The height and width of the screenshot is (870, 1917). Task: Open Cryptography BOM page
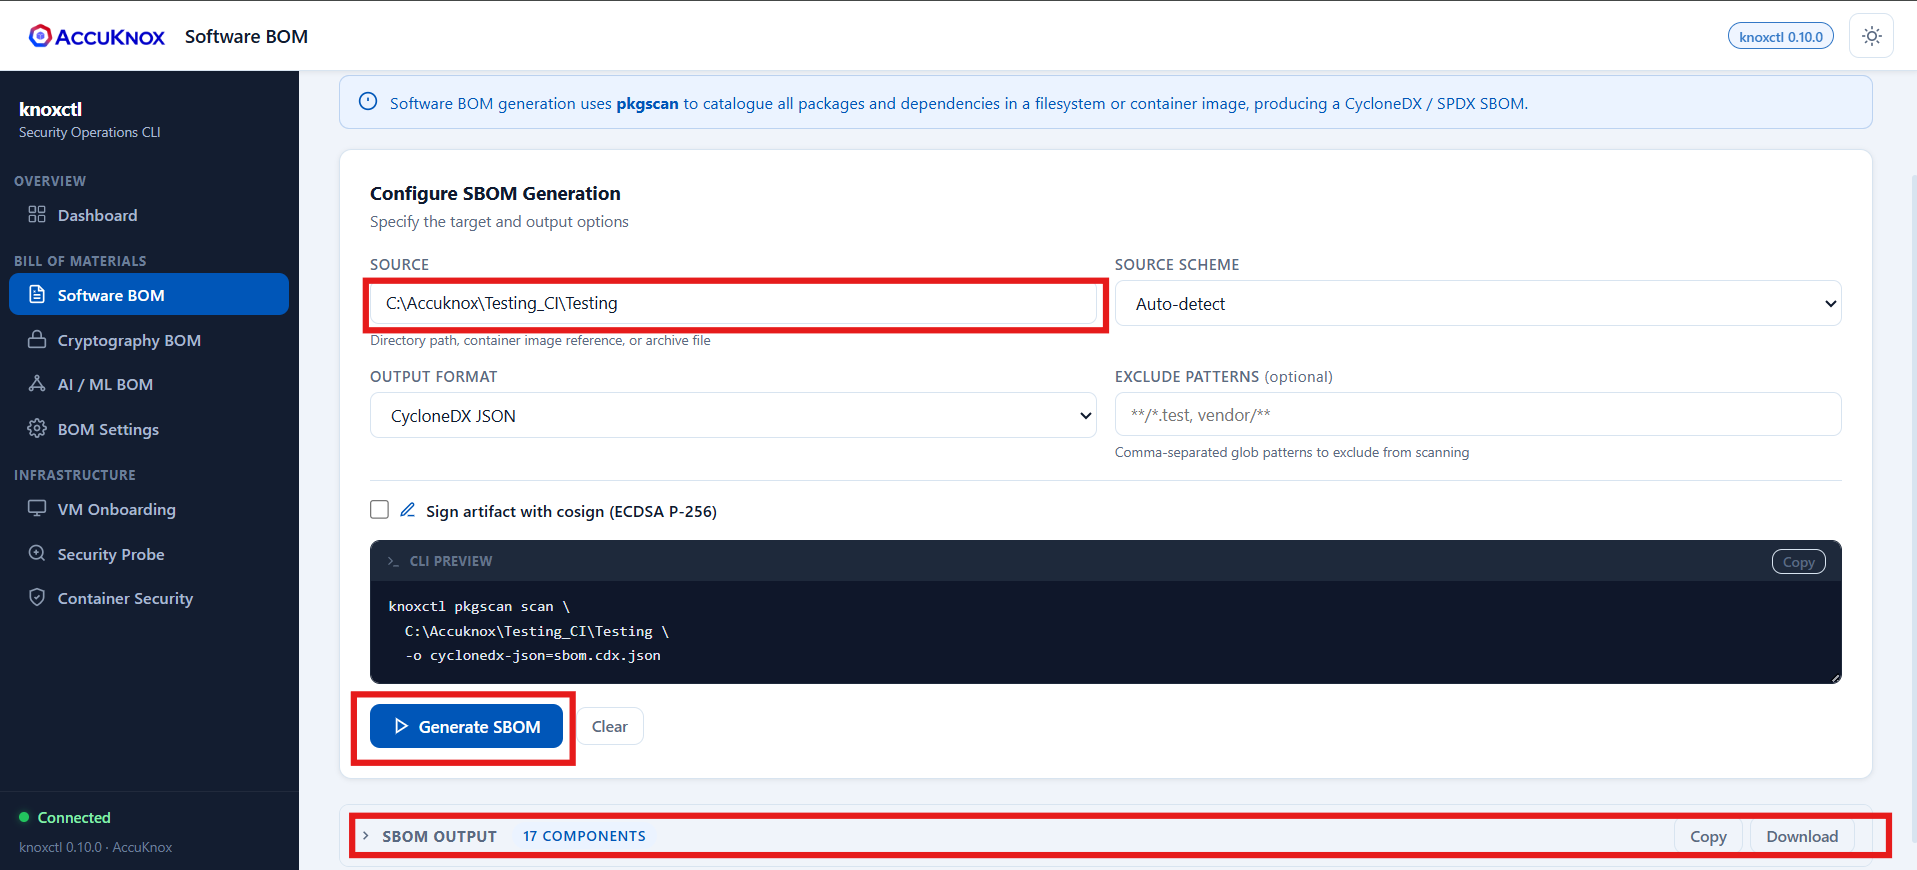[149, 340]
